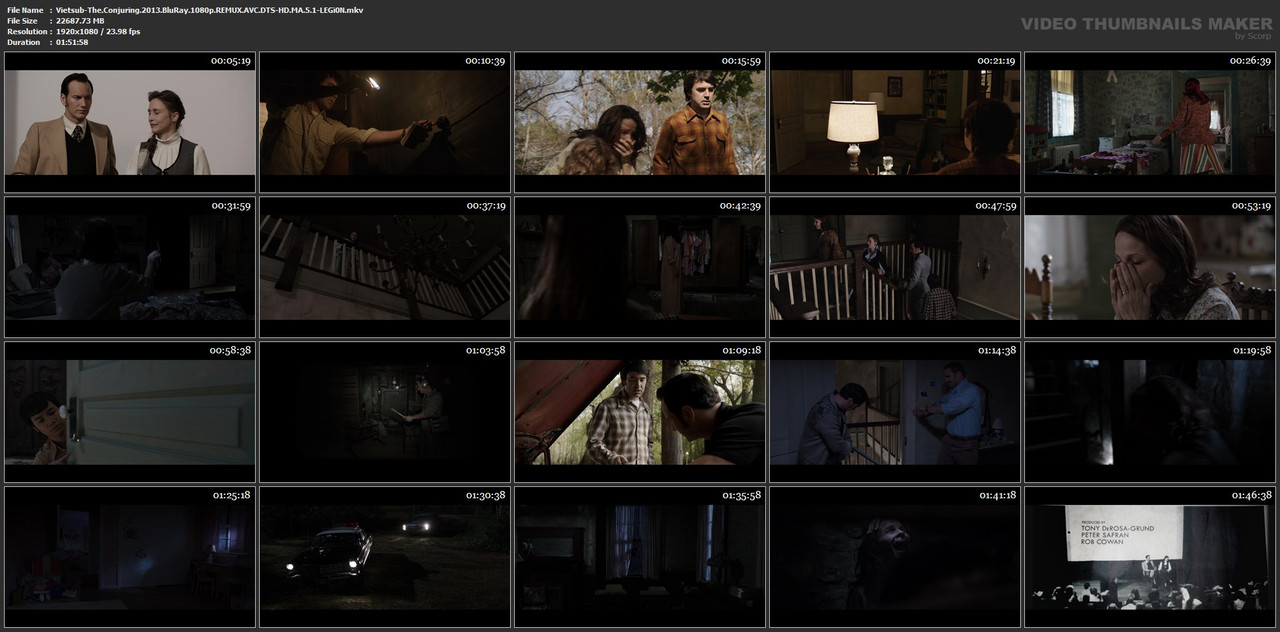This screenshot has height=632, width=1280.
Task: Select the thumbnail stamped 00:26:39
Action: [x=1150, y=122]
